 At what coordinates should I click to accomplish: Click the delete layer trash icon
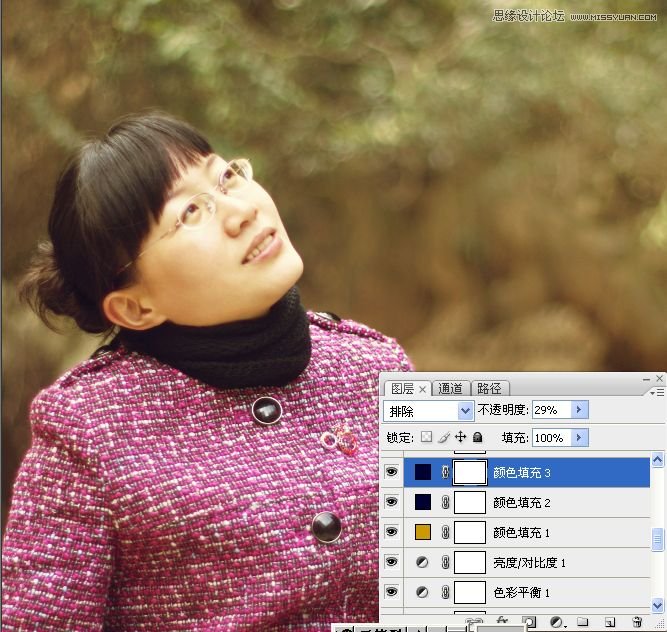(637, 622)
